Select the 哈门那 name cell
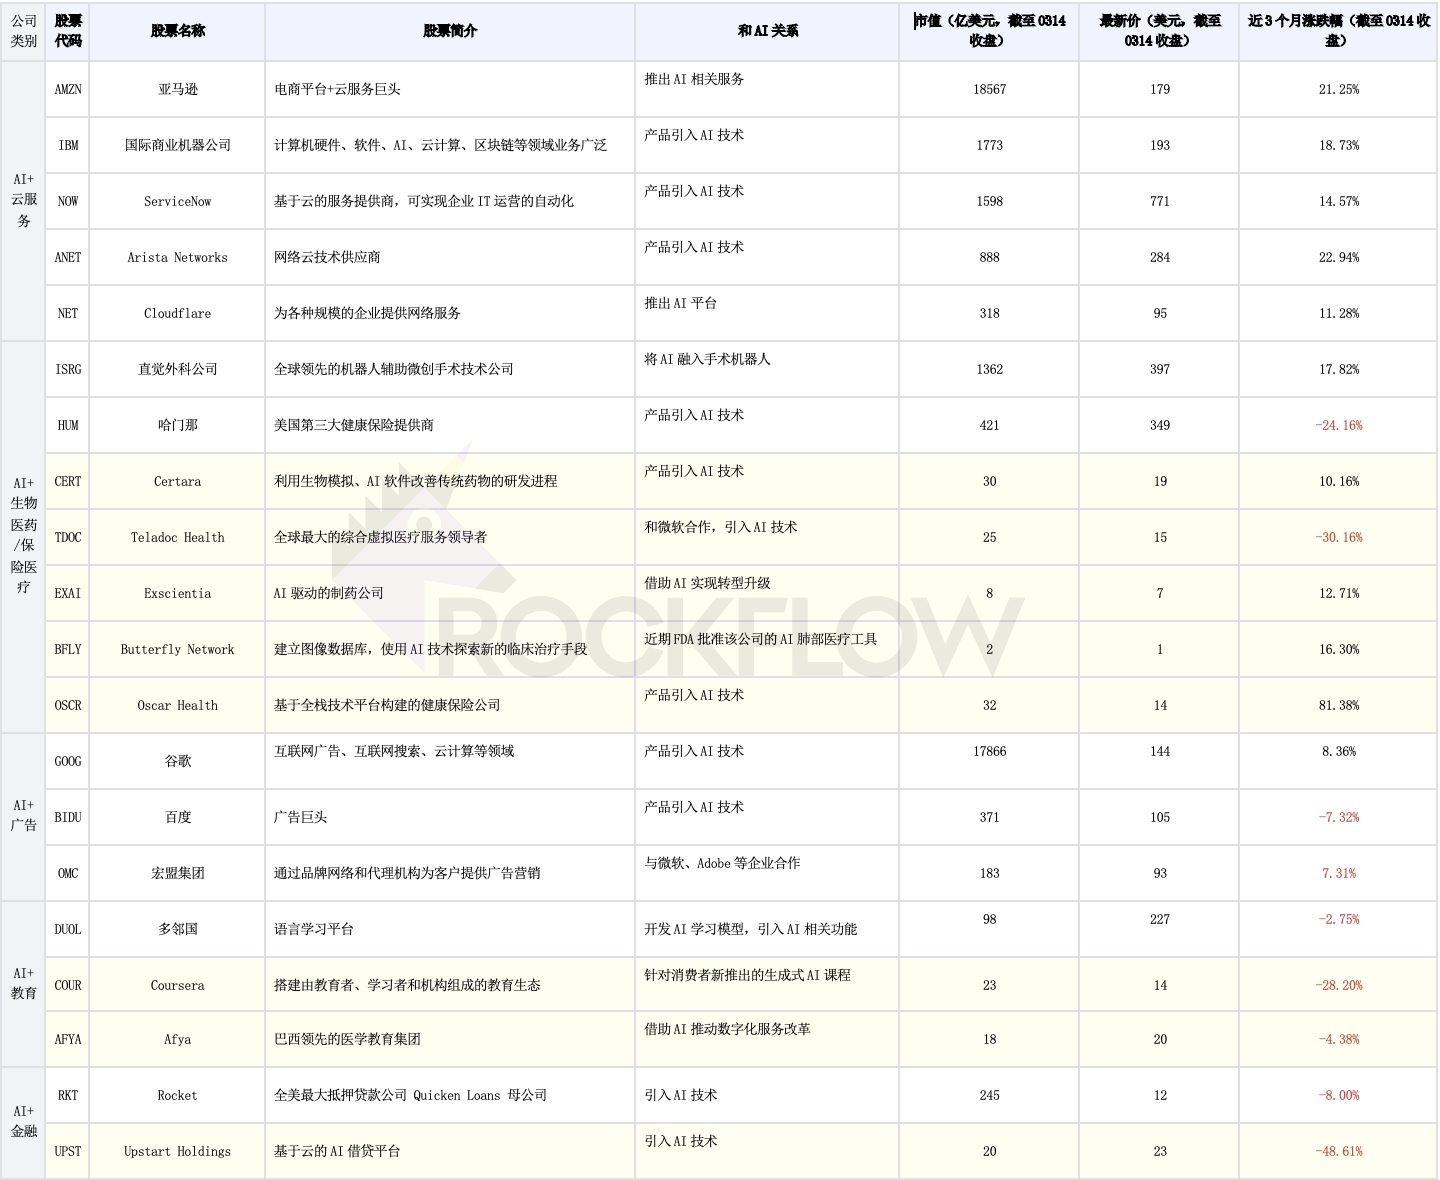This screenshot has height=1180, width=1440. click(177, 425)
